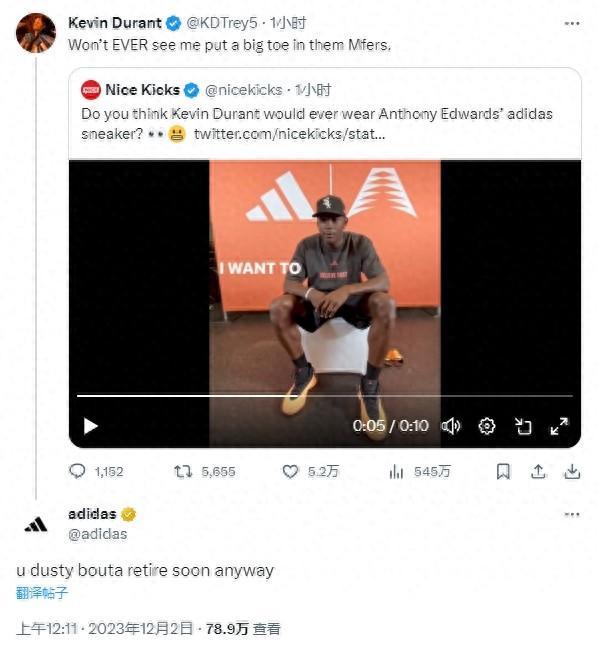Open the @nicekicks handle
598x654 pixels.
coord(244,90)
